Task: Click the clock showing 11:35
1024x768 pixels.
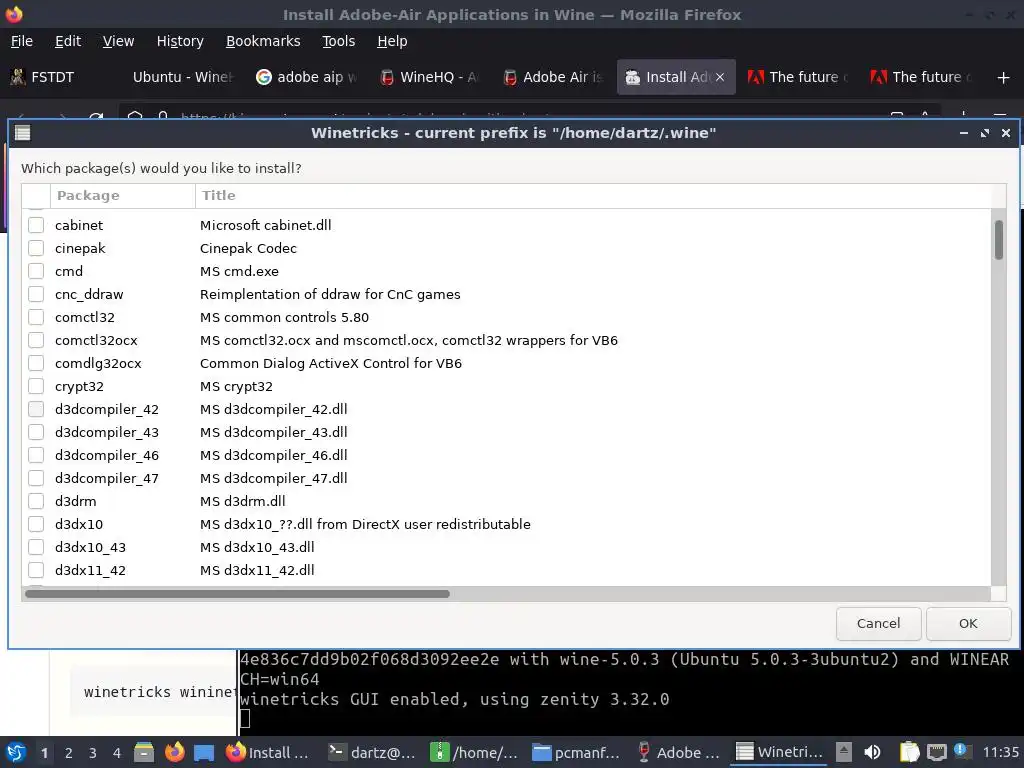Action: pyautogui.click(x=1000, y=752)
